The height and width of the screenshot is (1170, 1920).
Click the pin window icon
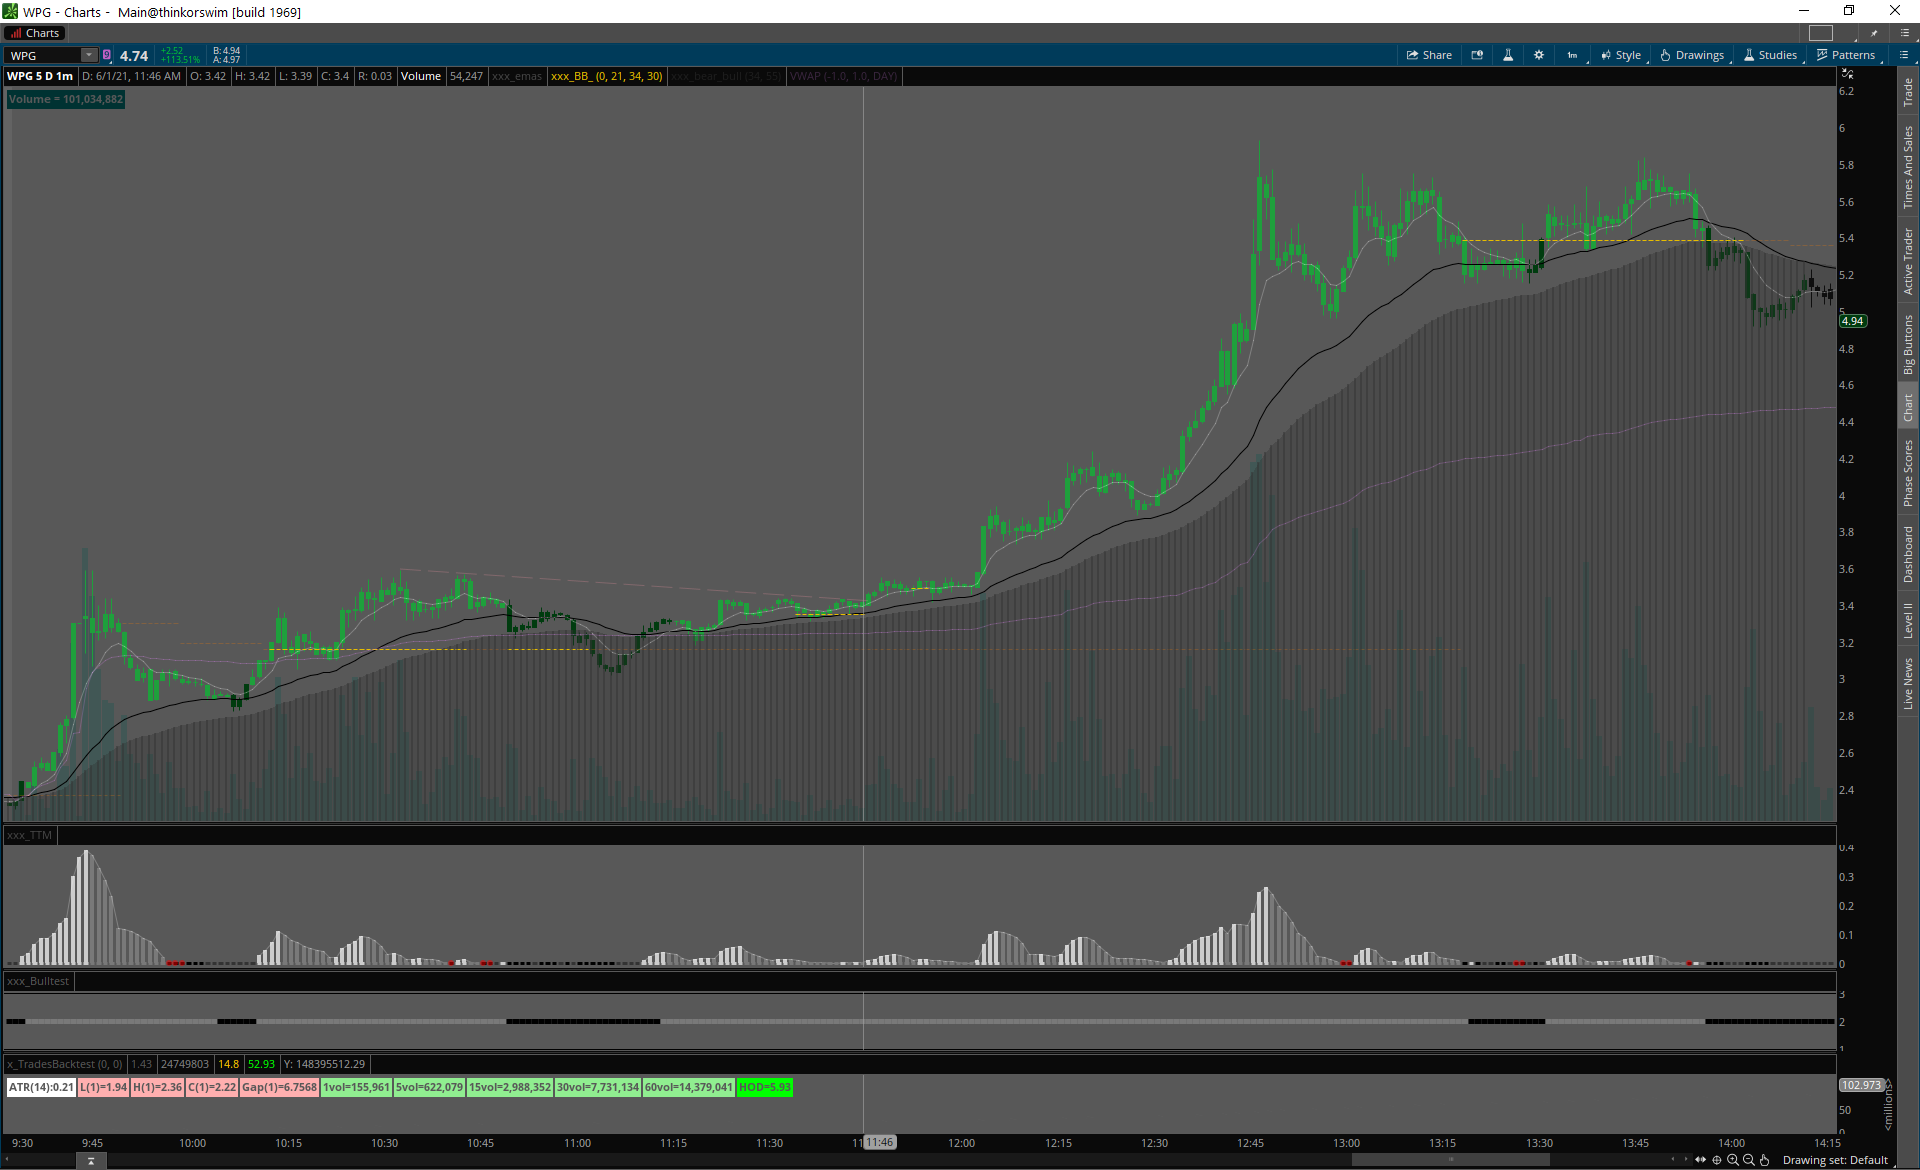pyautogui.click(x=1874, y=33)
